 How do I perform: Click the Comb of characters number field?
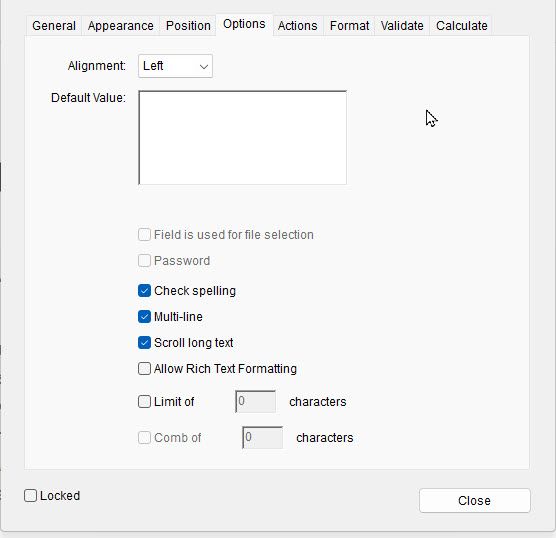pyautogui.click(x=262, y=438)
